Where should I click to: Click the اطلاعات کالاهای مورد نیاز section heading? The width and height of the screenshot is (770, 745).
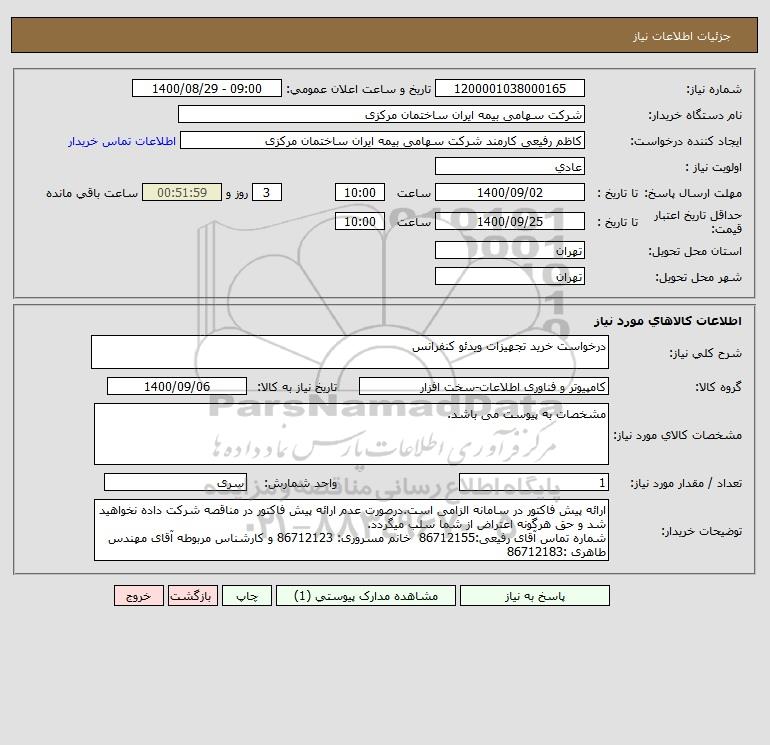tap(668, 321)
